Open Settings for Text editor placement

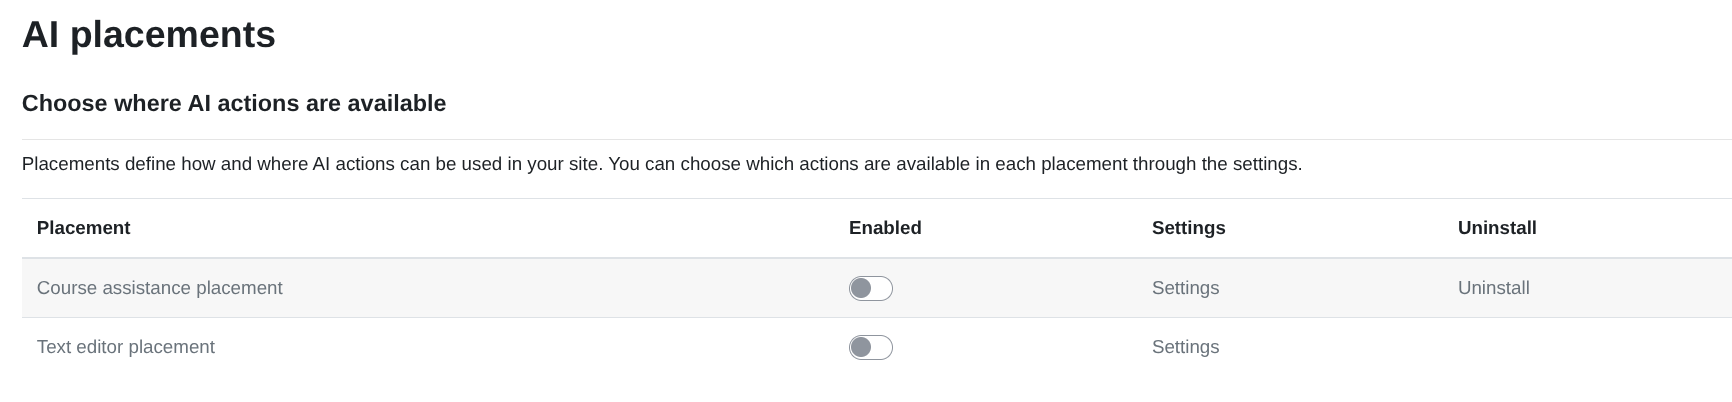point(1185,347)
